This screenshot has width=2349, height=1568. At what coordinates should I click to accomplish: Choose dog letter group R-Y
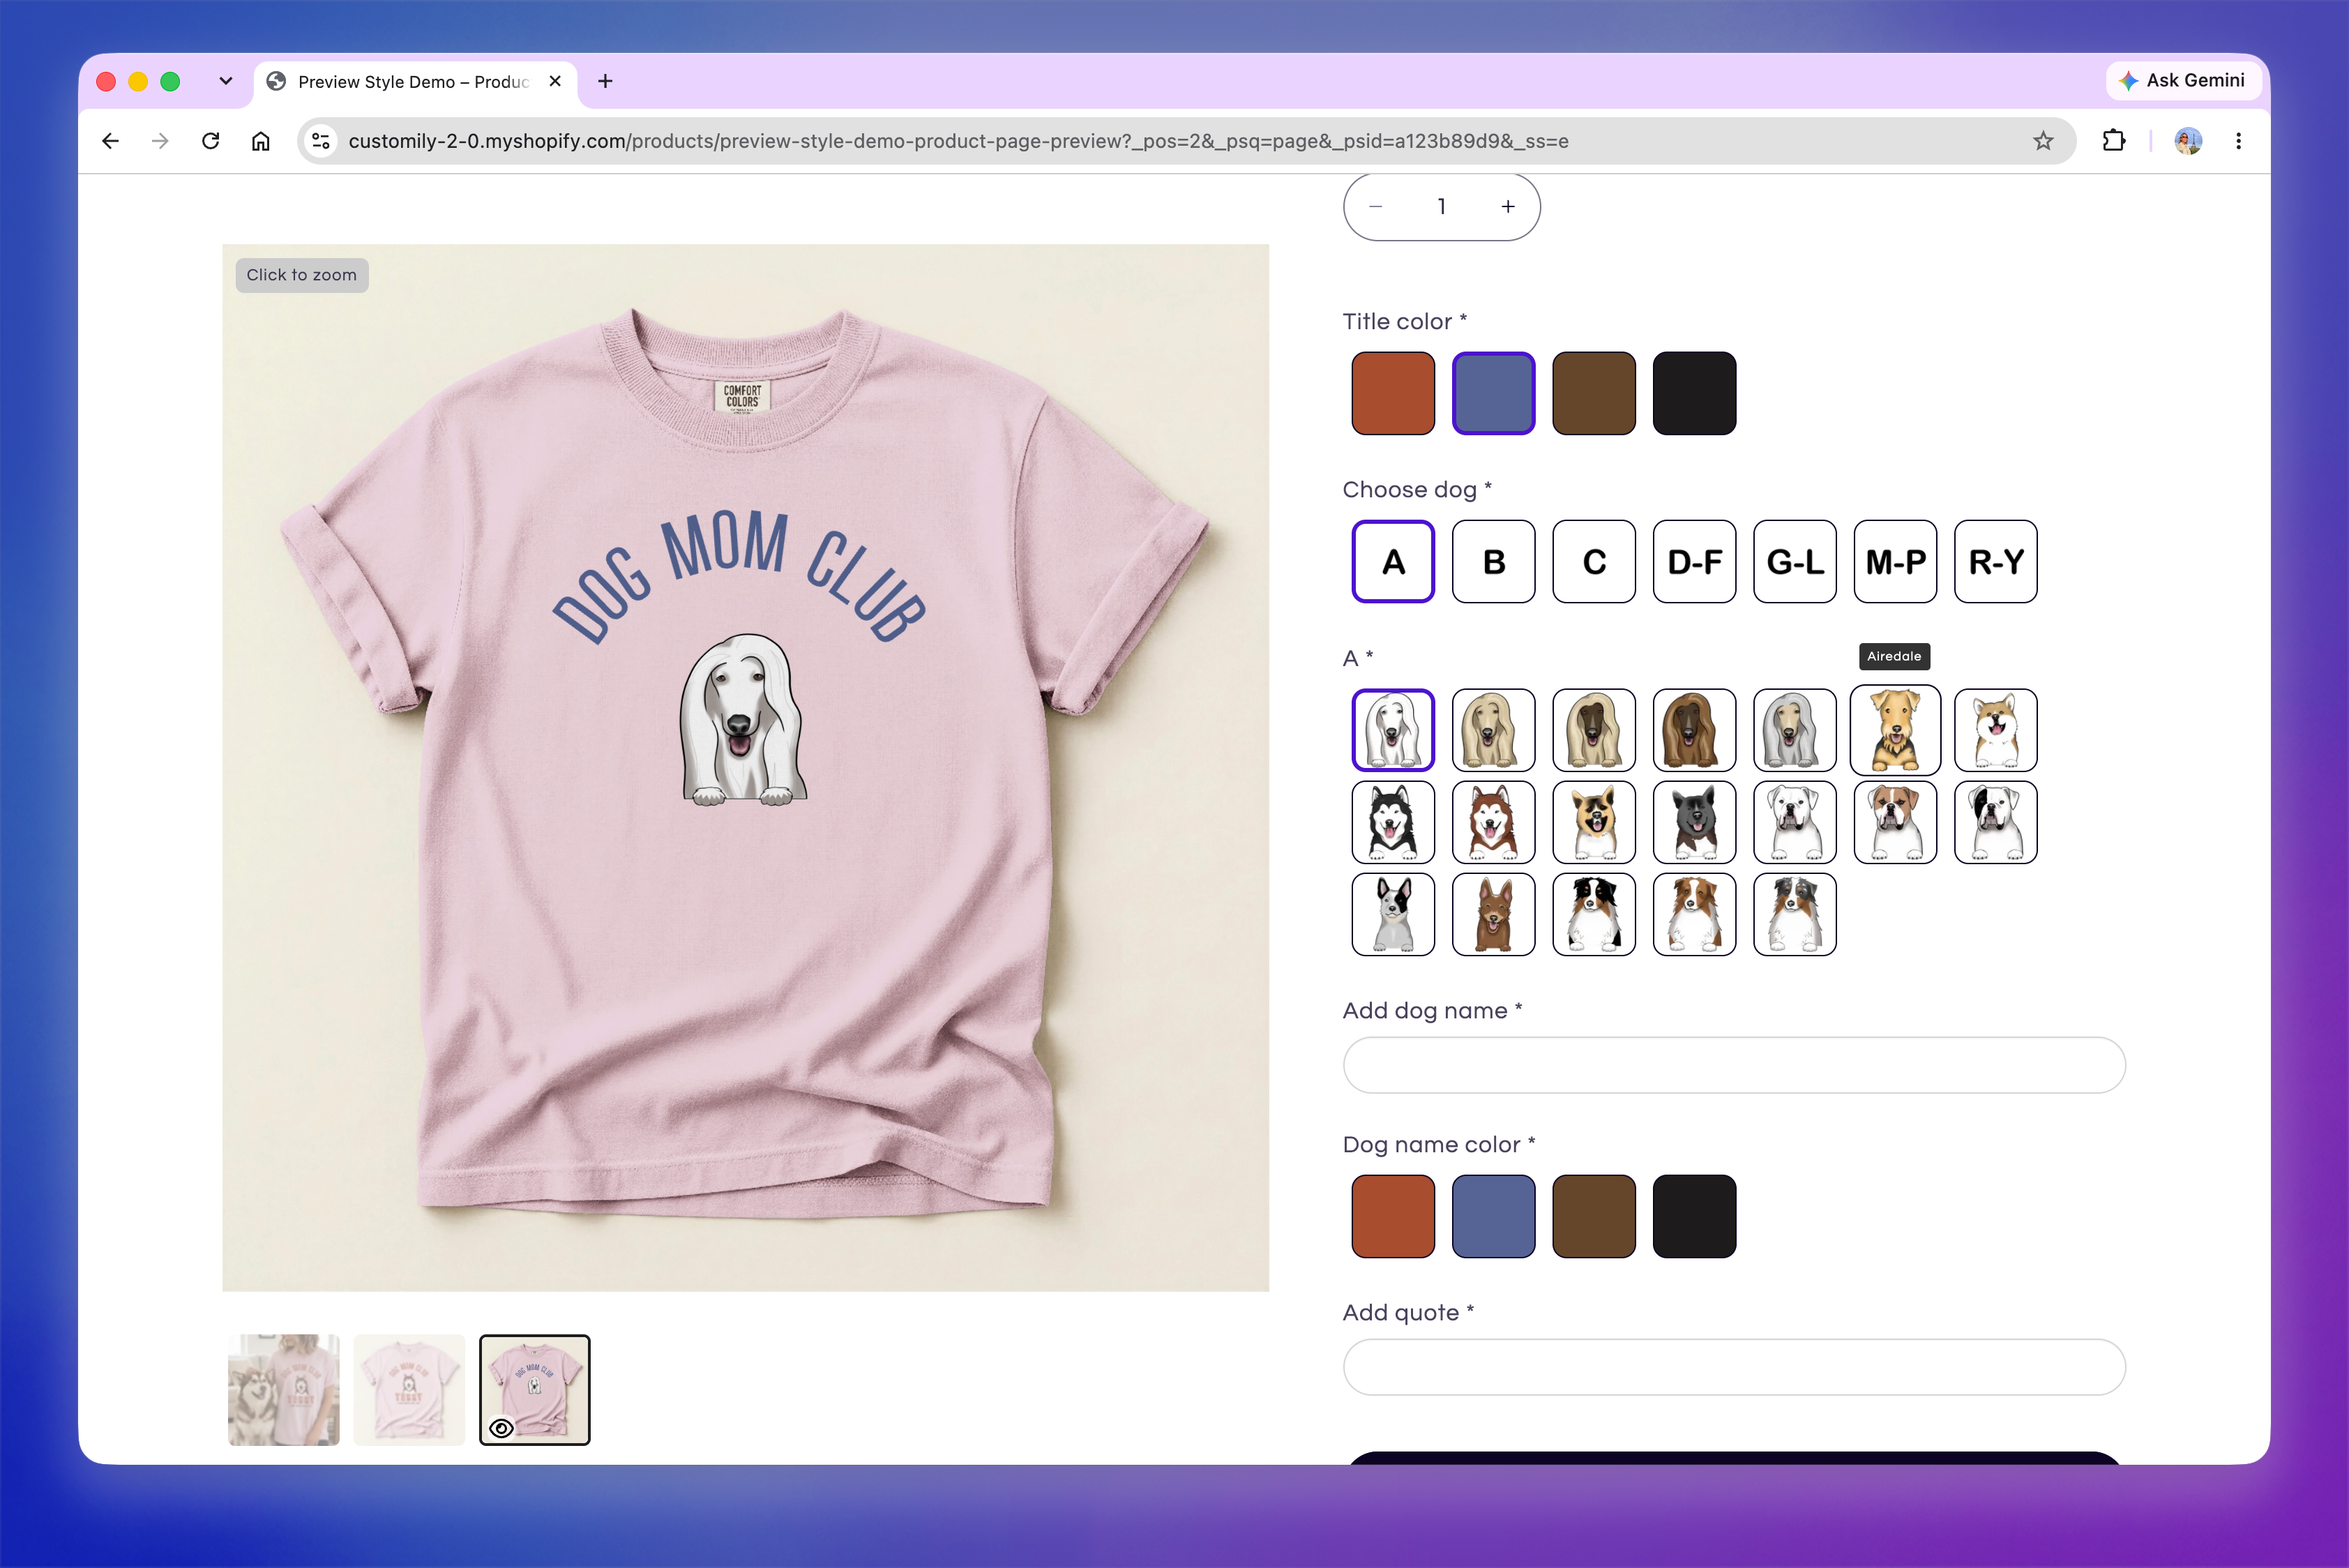click(1996, 561)
